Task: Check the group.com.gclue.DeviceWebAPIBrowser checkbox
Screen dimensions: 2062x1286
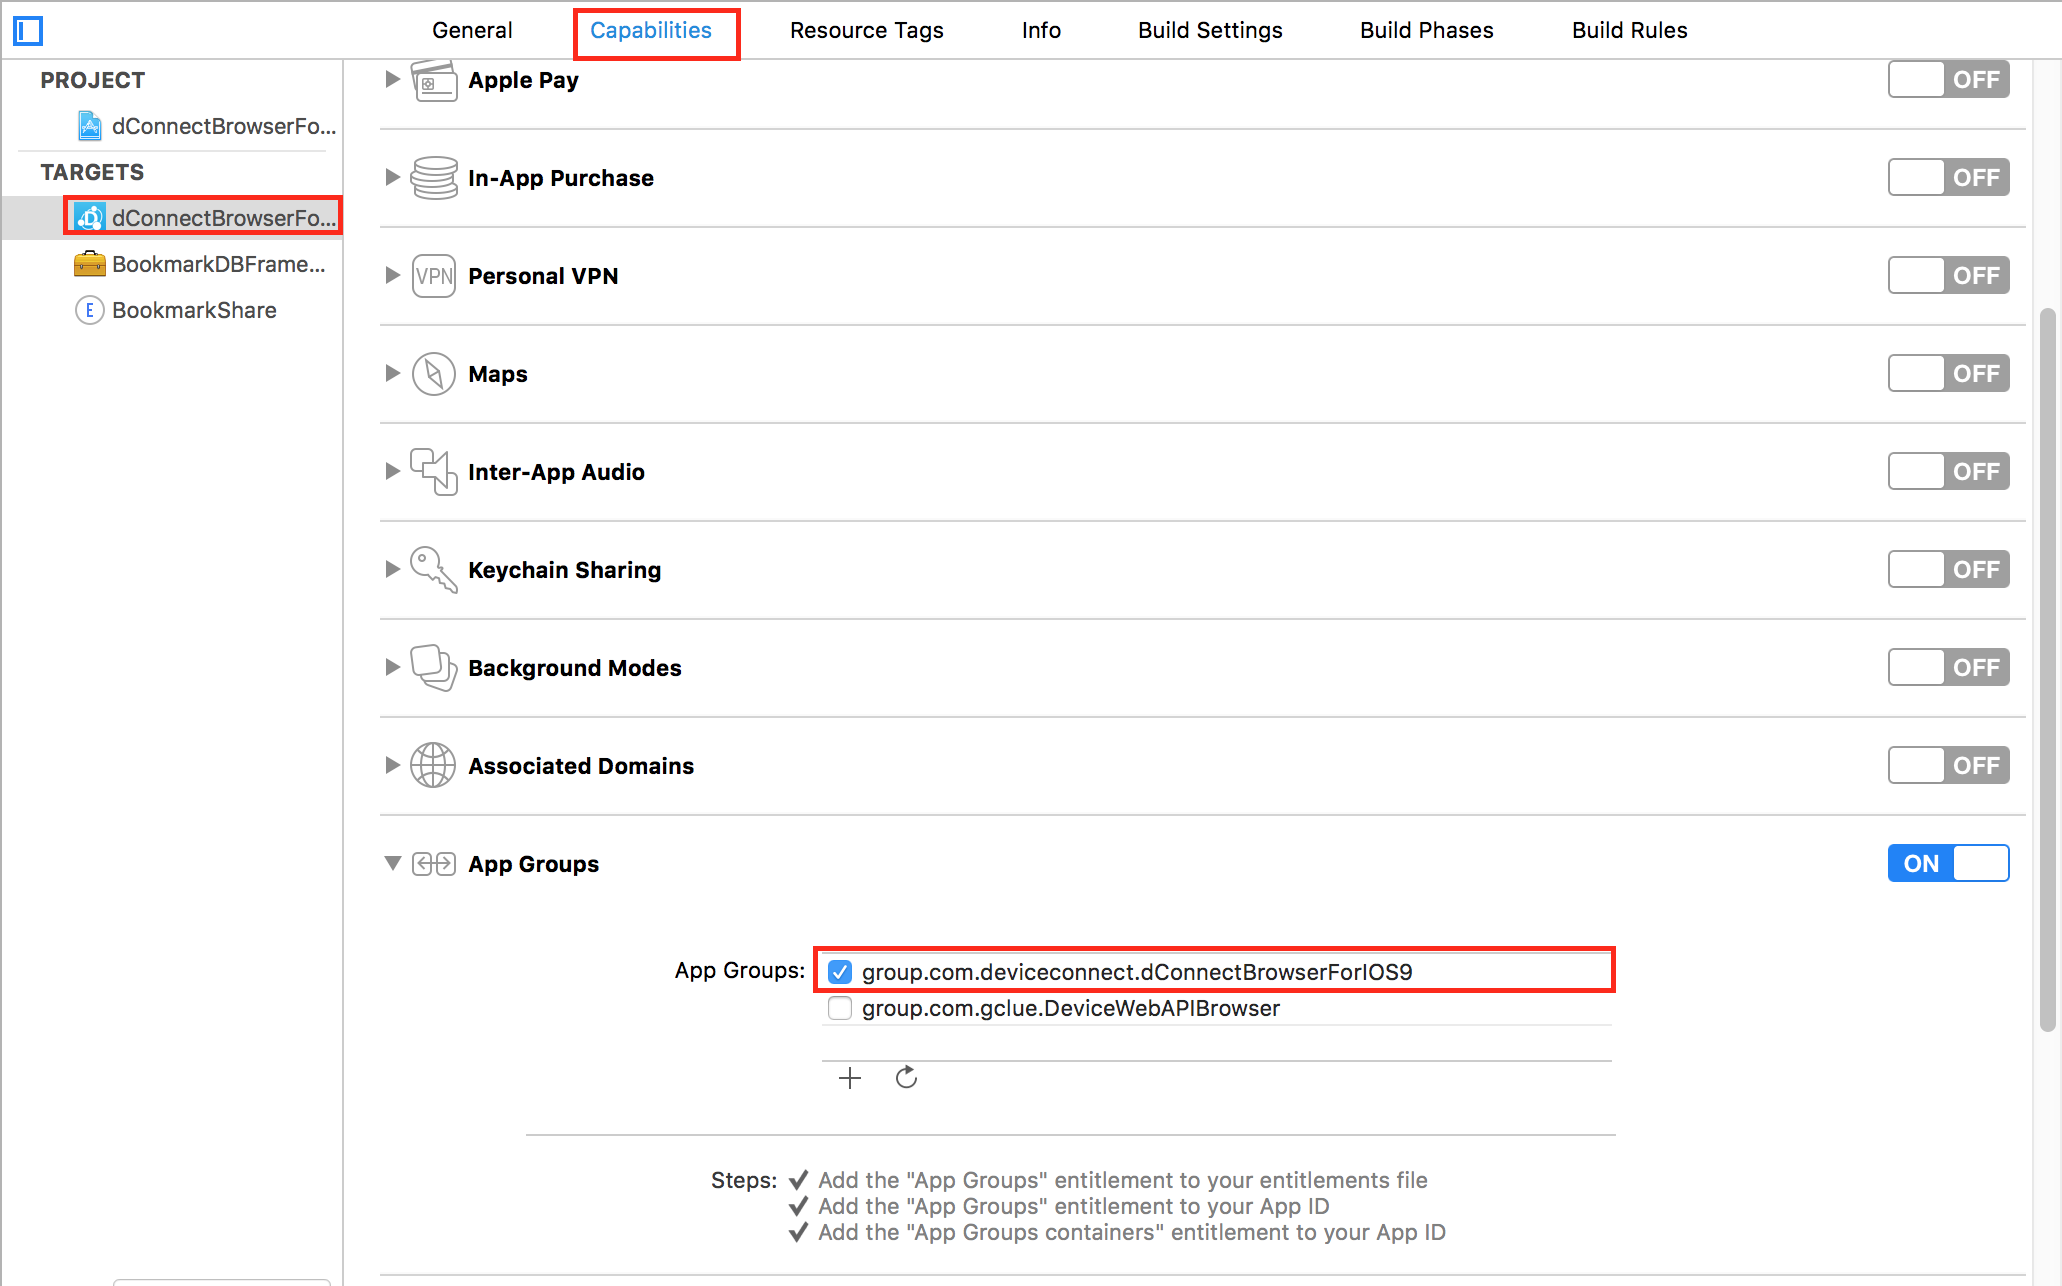Action: point(840,1008)
